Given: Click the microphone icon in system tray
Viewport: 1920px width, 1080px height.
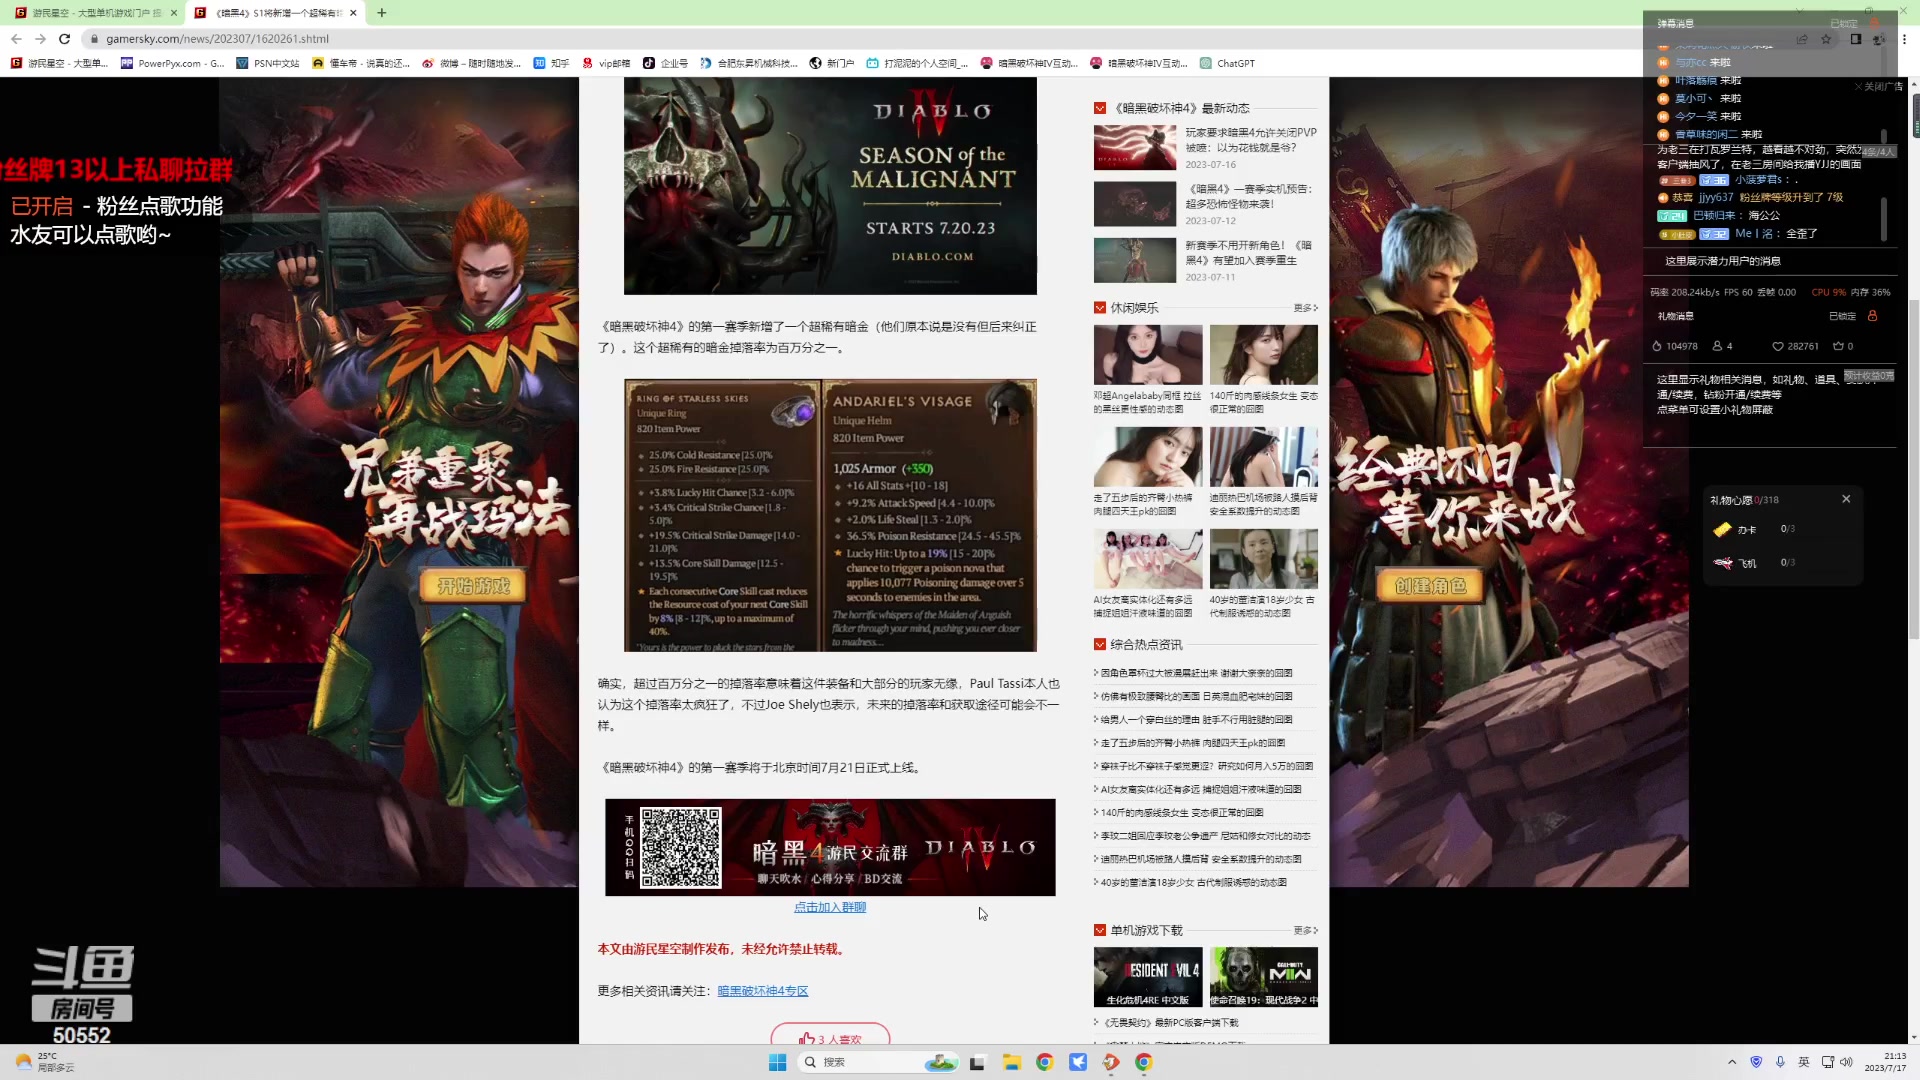Looking at the screenshot, I should (1780, 1062).
